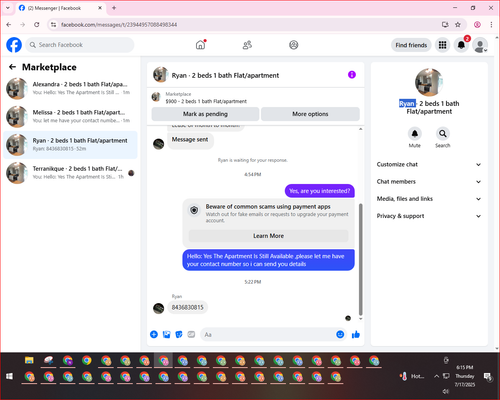Open Chrome three-dot menu
Image resolution: width=500 pixels, height=400 pixels.
point(491,25)
